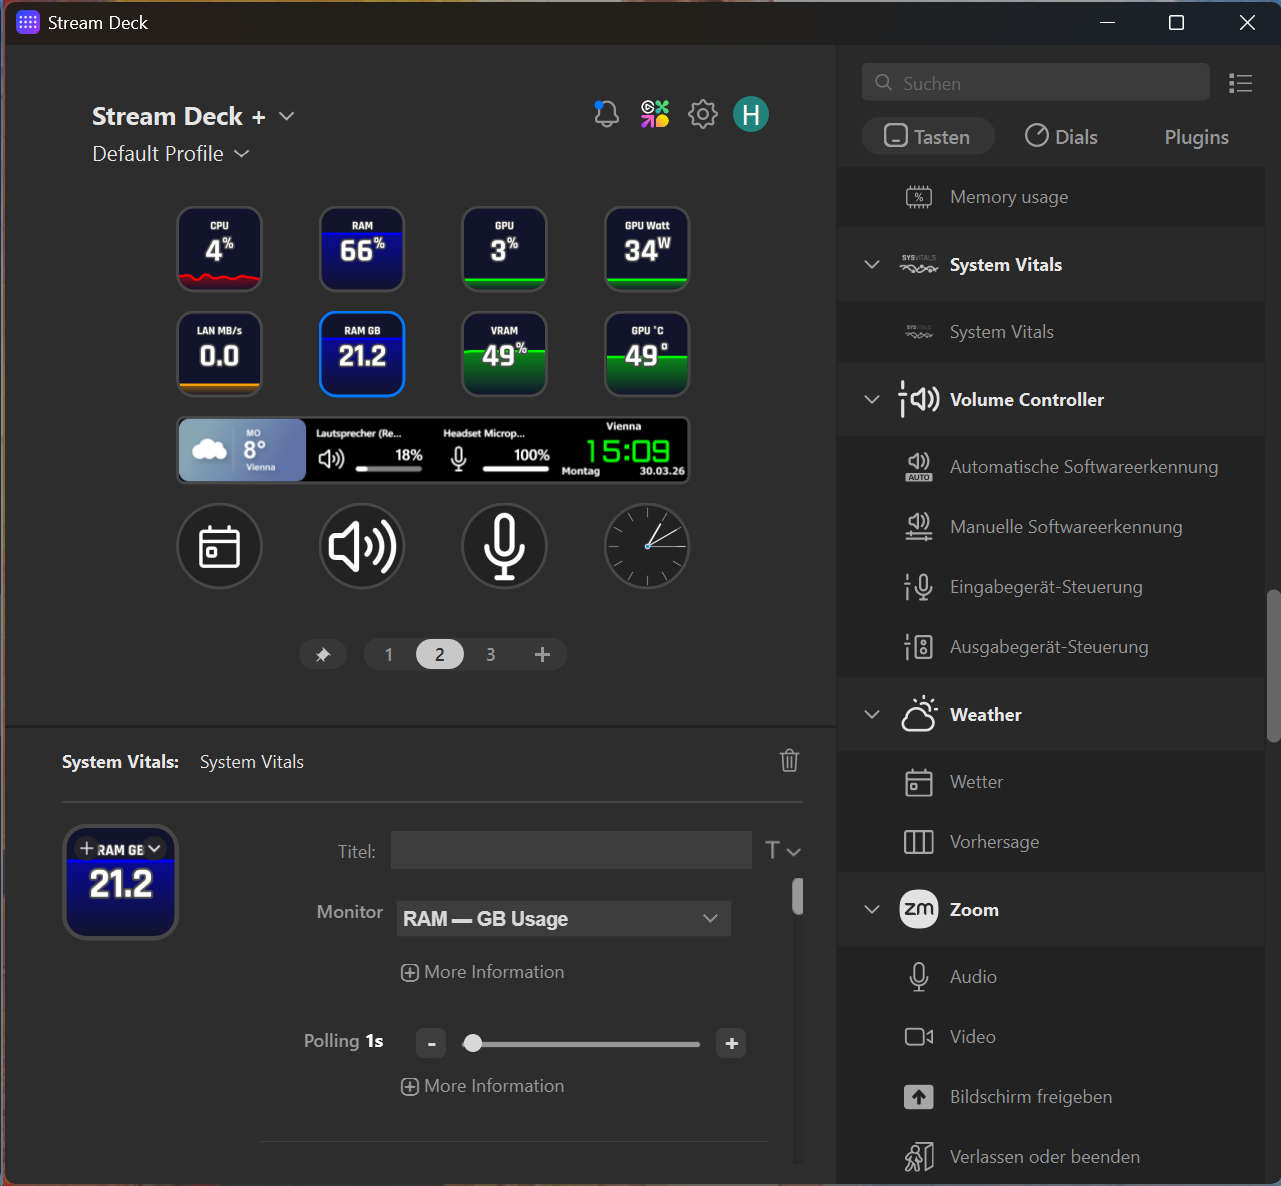This screenshot has height=1186, width=1281.
Task: Add a new page with the plus button
Action: pos(542,654)
